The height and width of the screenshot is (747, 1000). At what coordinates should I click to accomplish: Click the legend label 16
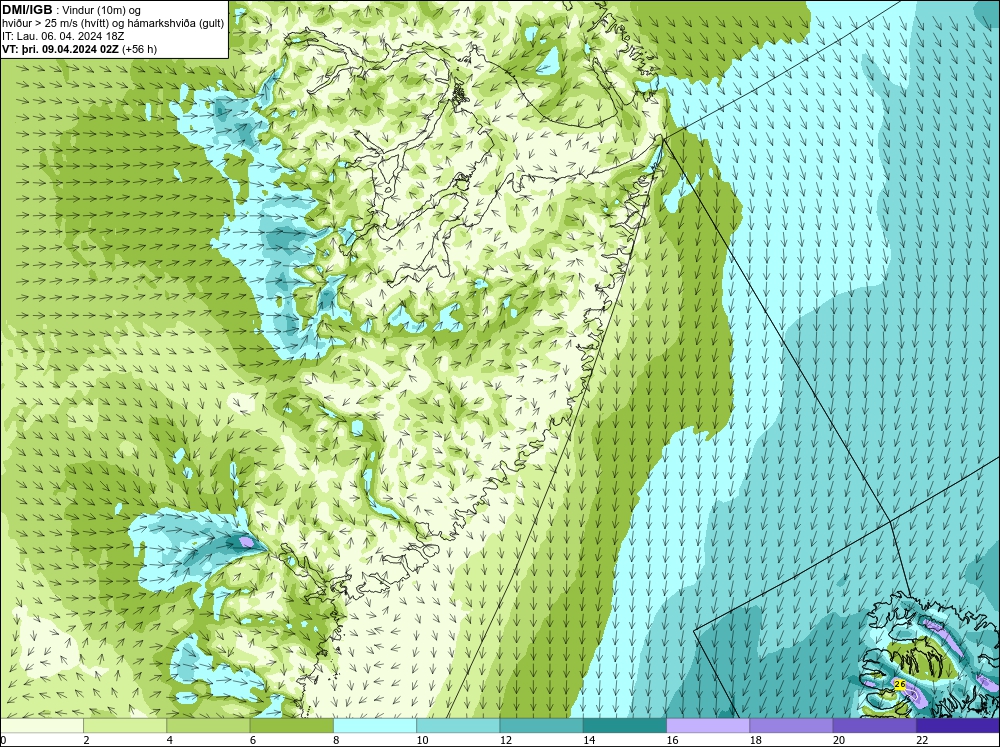click(672, 740)
